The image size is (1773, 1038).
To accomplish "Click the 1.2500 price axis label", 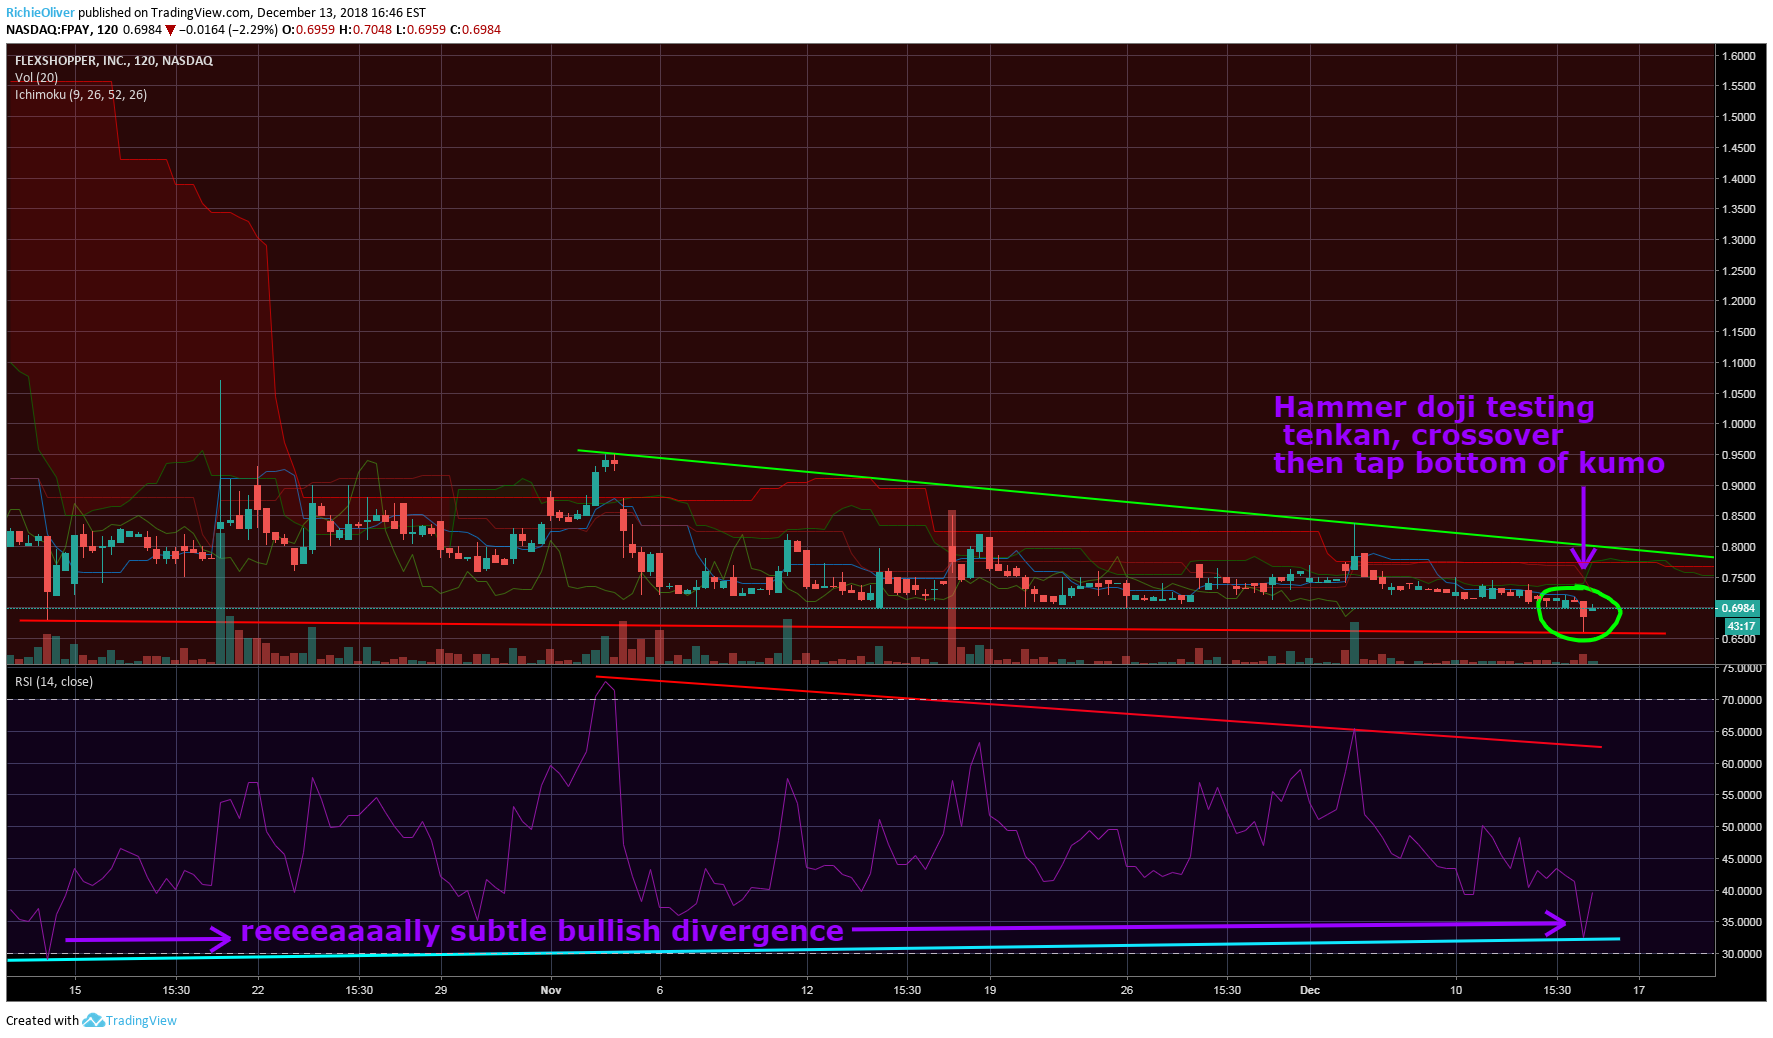I will point(1738,271).
